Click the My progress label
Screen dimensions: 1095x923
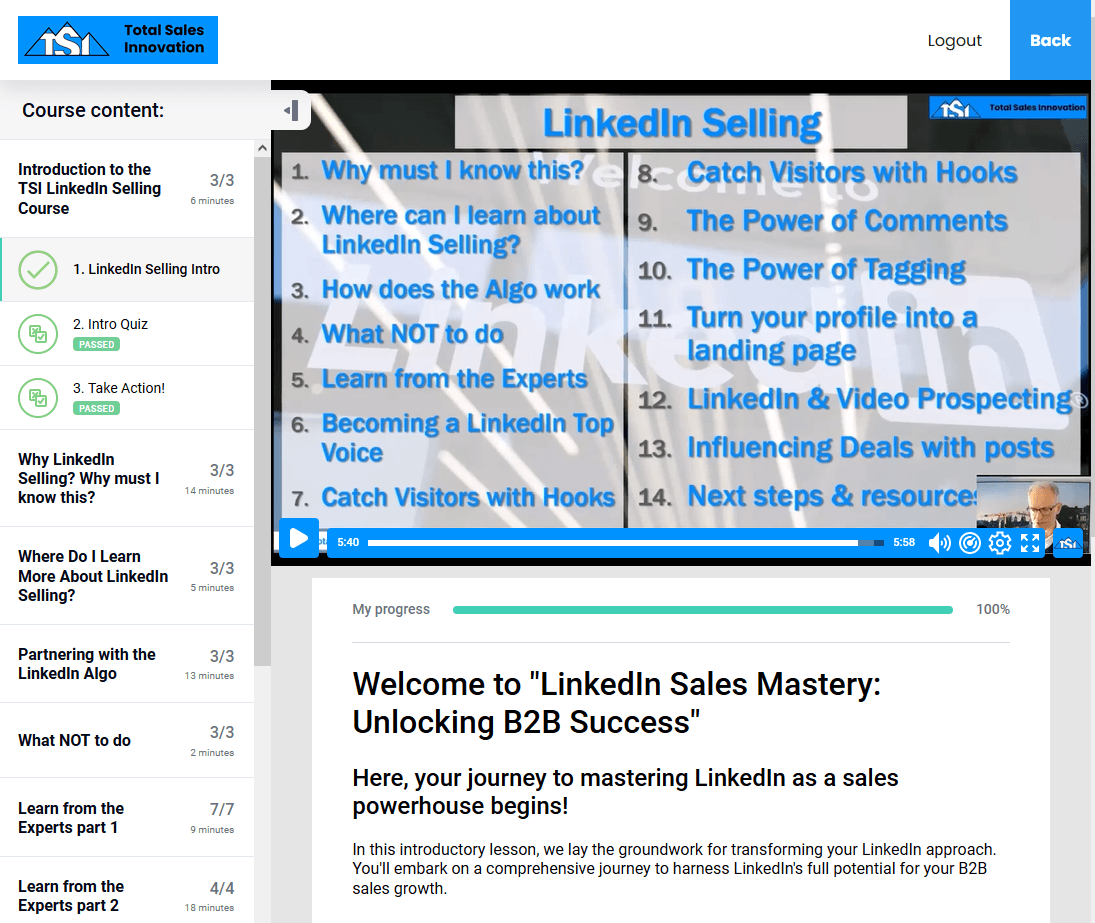pos(391,610)
